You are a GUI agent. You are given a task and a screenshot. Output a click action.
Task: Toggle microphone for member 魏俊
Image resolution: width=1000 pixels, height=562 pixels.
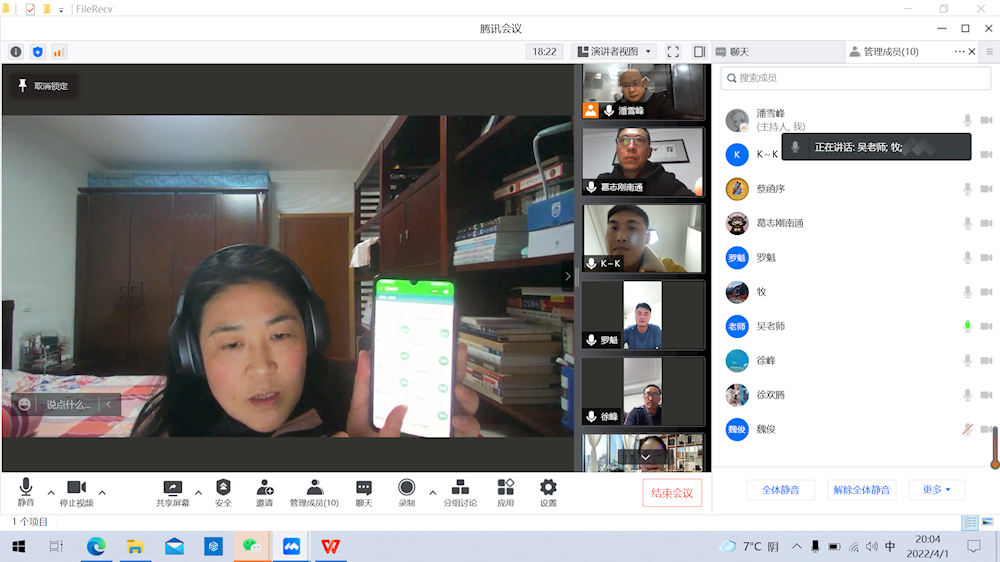click(967, 429)
